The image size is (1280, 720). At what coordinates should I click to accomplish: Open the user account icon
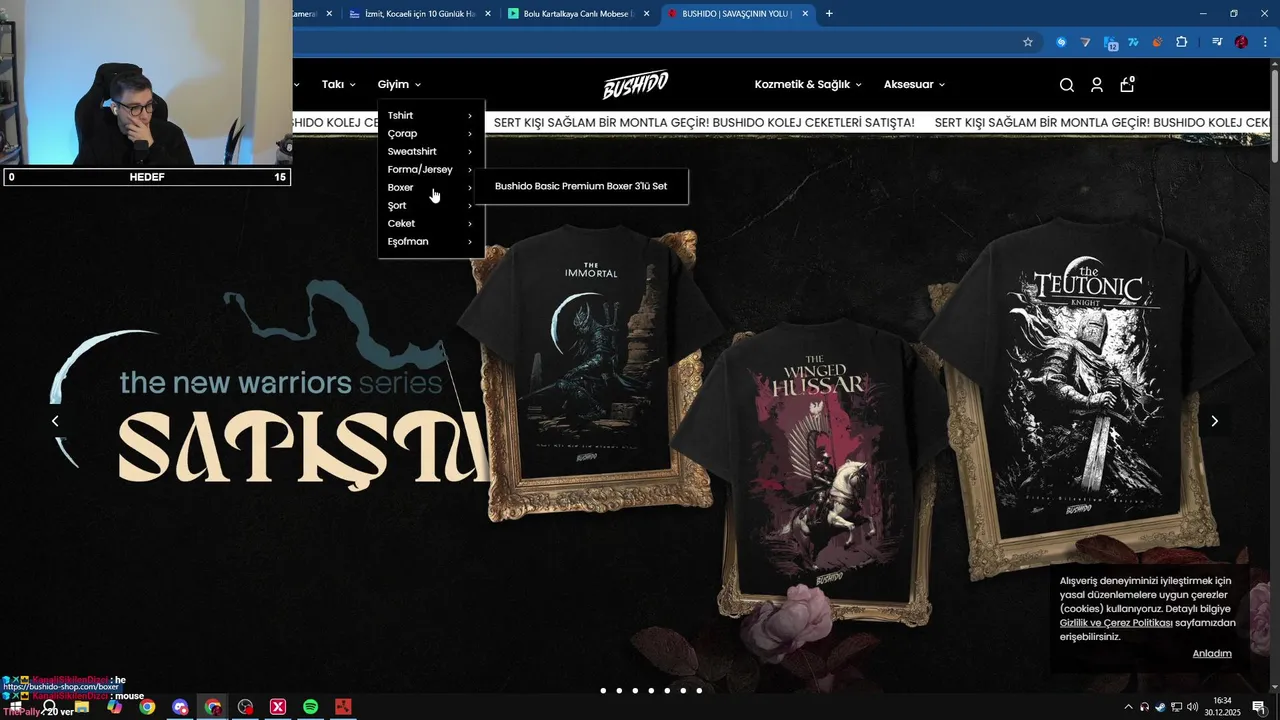click(x=1097, y=85)
